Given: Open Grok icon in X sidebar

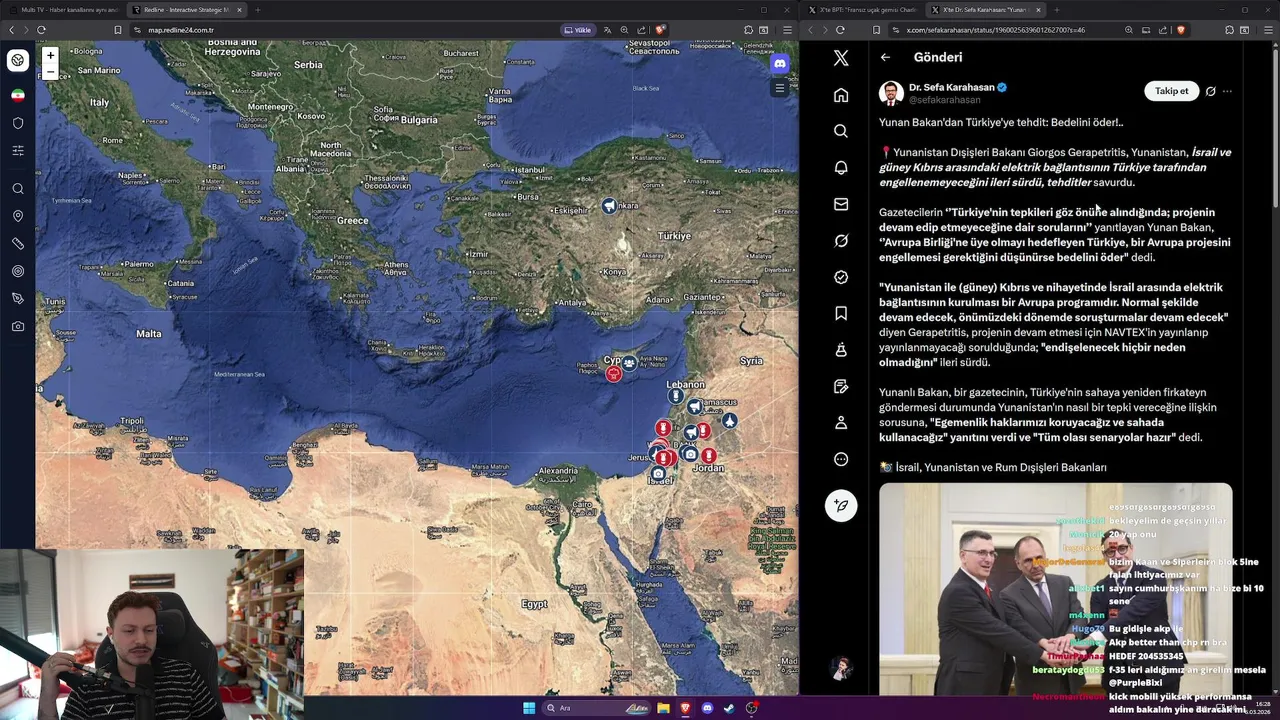Looking at the screenshot, I should pos(841,241).
